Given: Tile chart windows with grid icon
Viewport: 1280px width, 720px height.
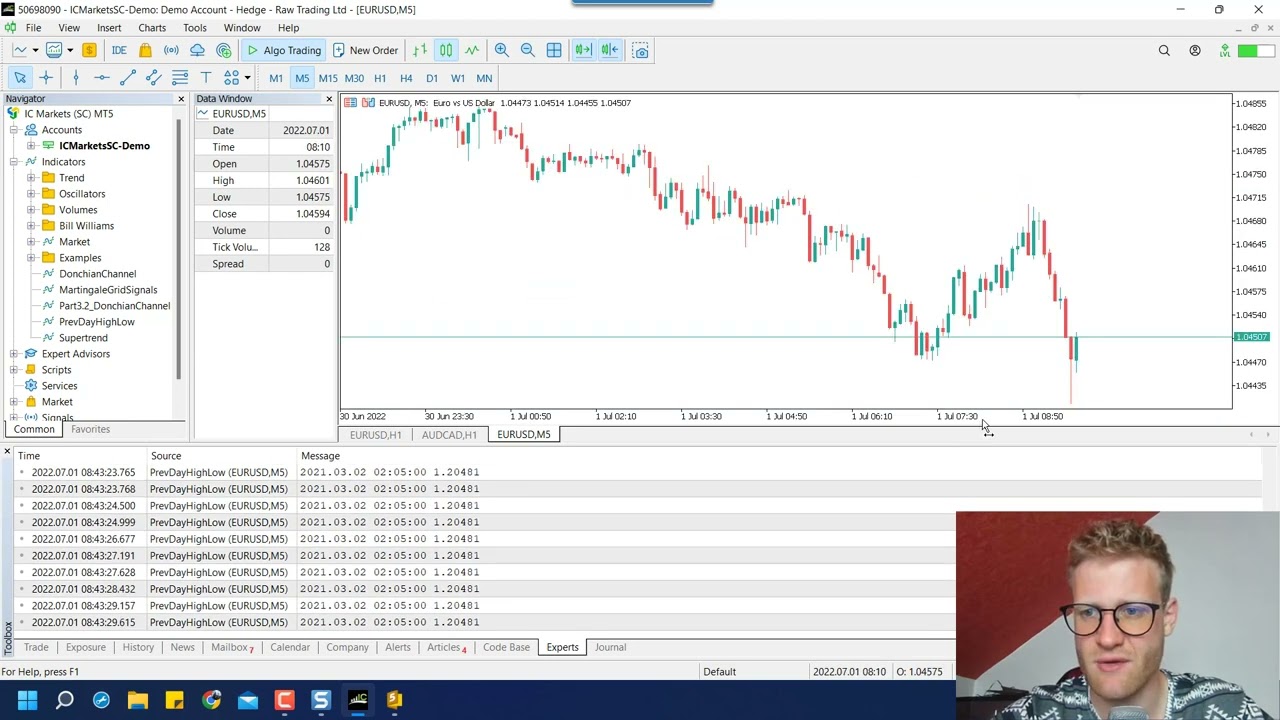Looking at the screenshot, I should (x=554, y=50).
